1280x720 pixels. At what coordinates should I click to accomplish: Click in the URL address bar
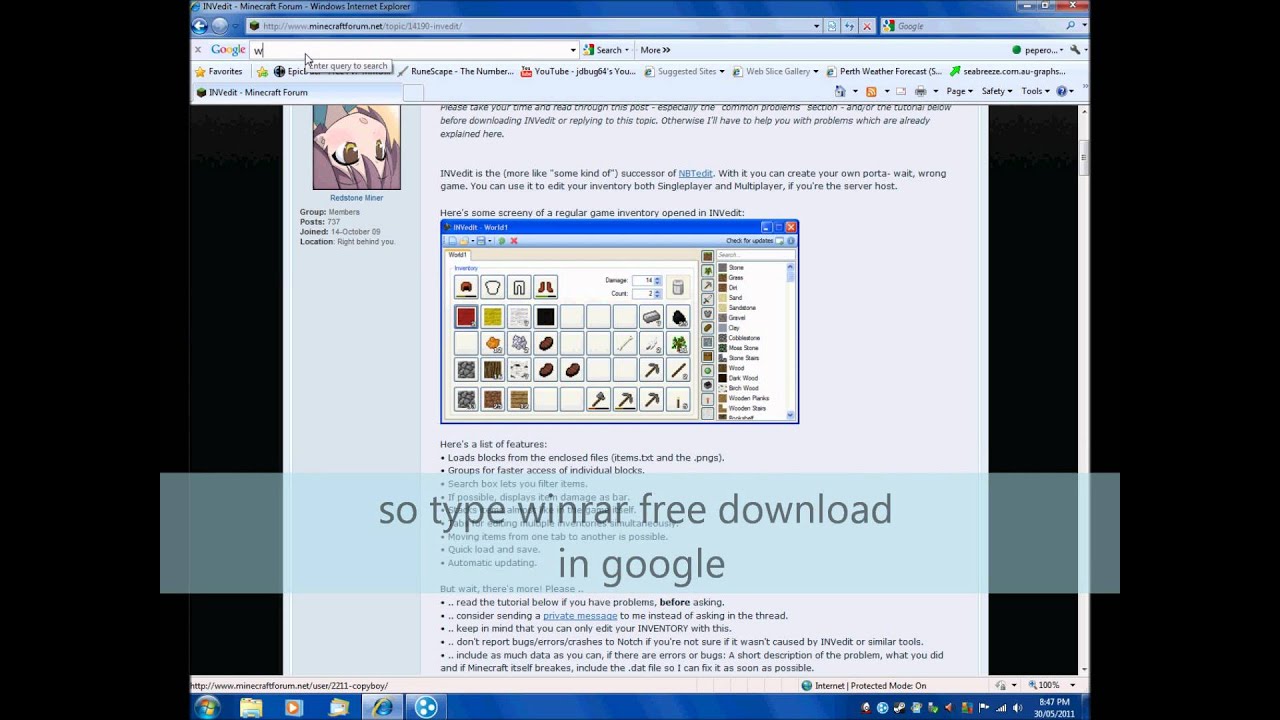coord(535,26)
